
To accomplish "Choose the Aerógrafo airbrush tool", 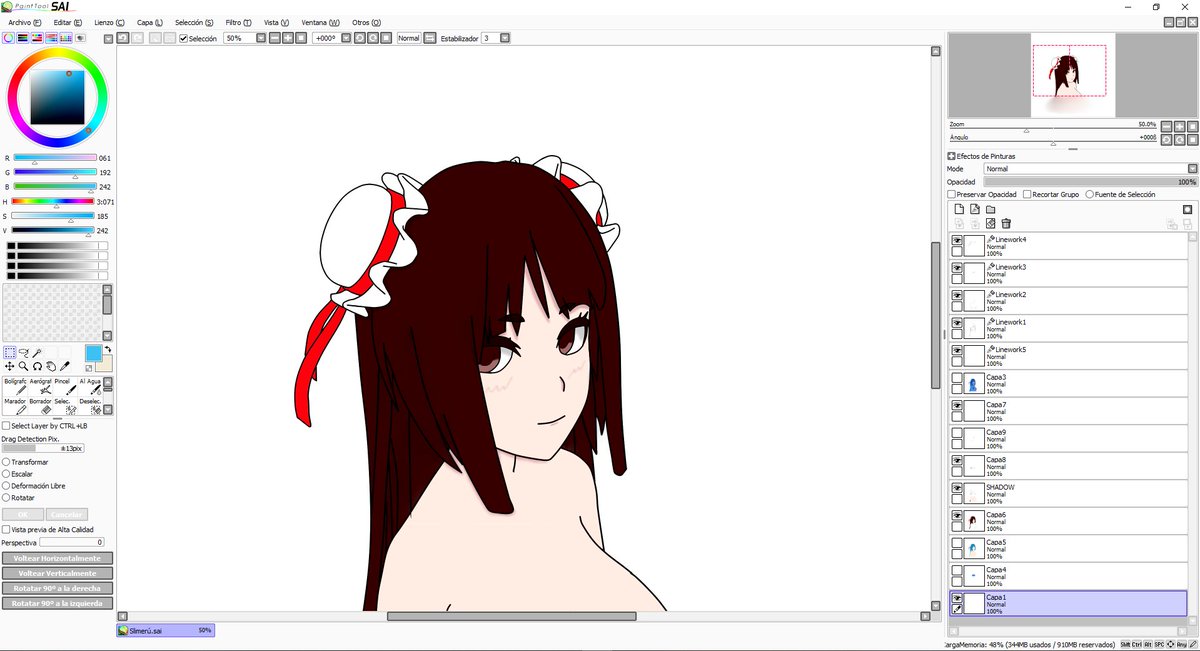I will pos(40,386).
